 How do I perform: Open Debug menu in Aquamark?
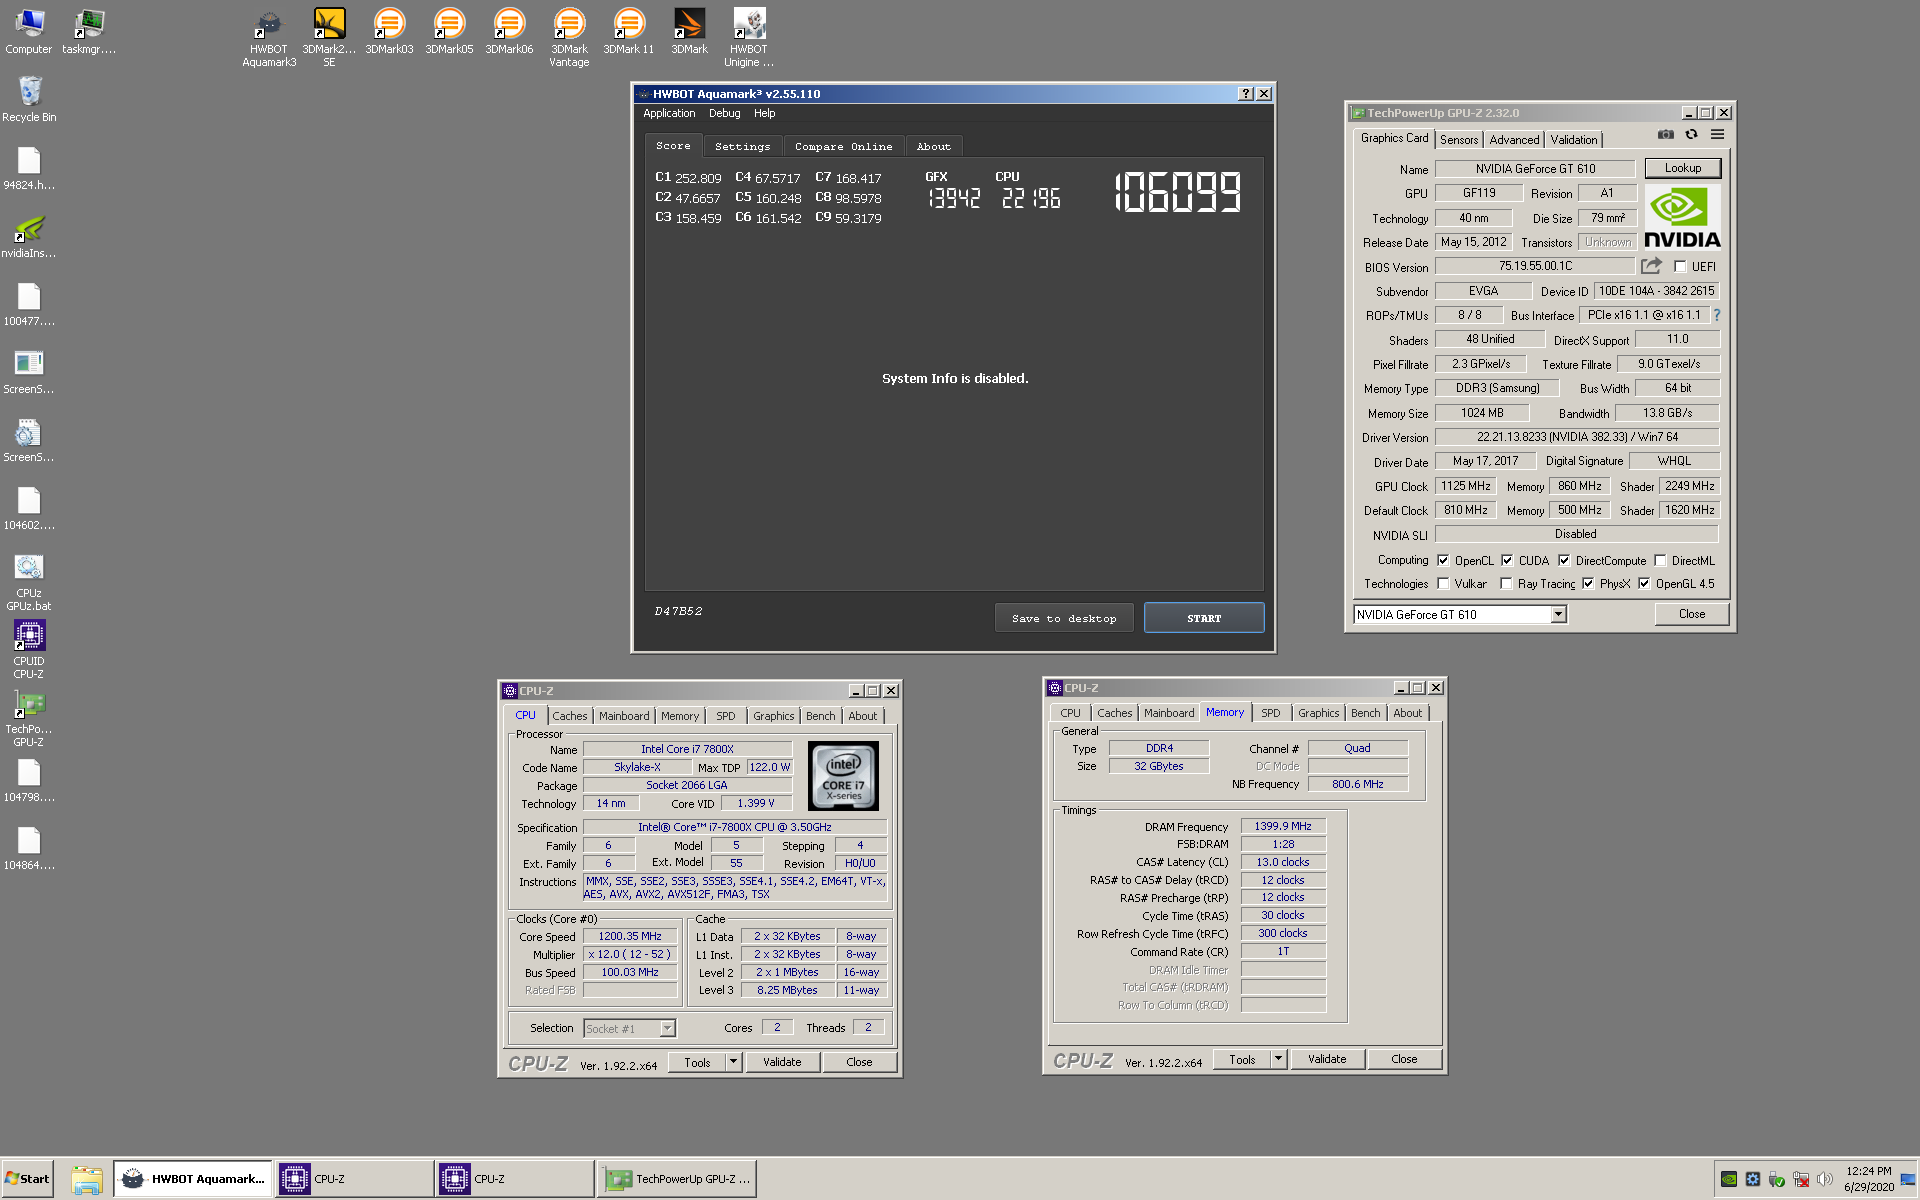(x=725, y=114)
